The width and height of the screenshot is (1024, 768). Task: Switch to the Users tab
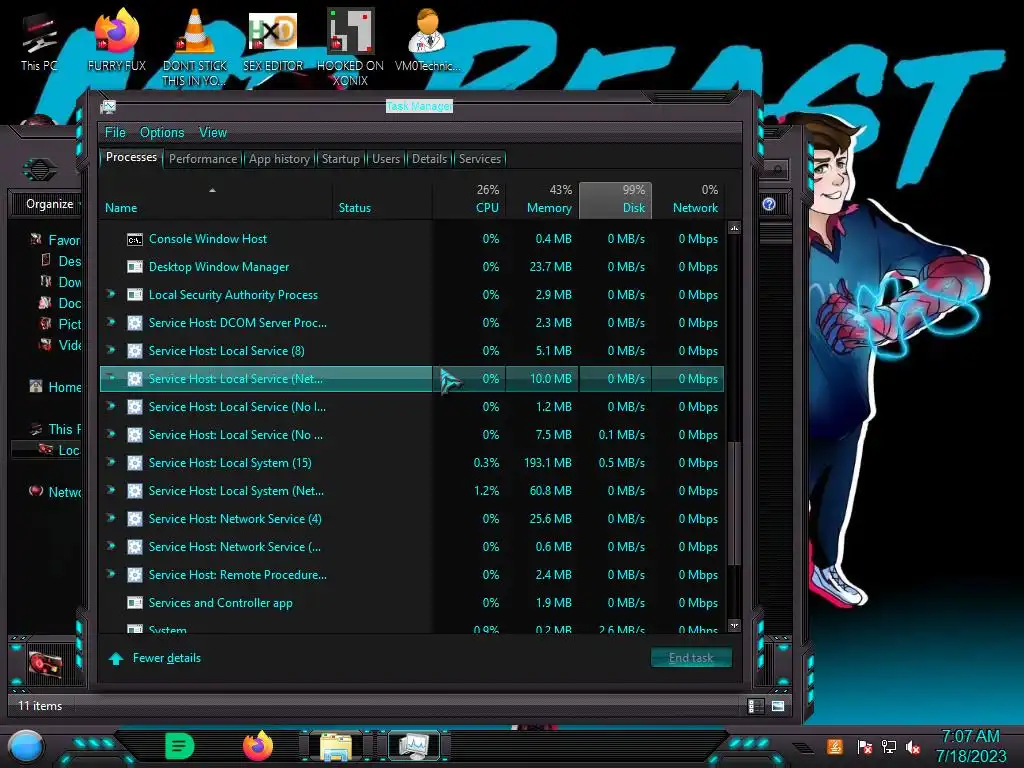[386, 159]
